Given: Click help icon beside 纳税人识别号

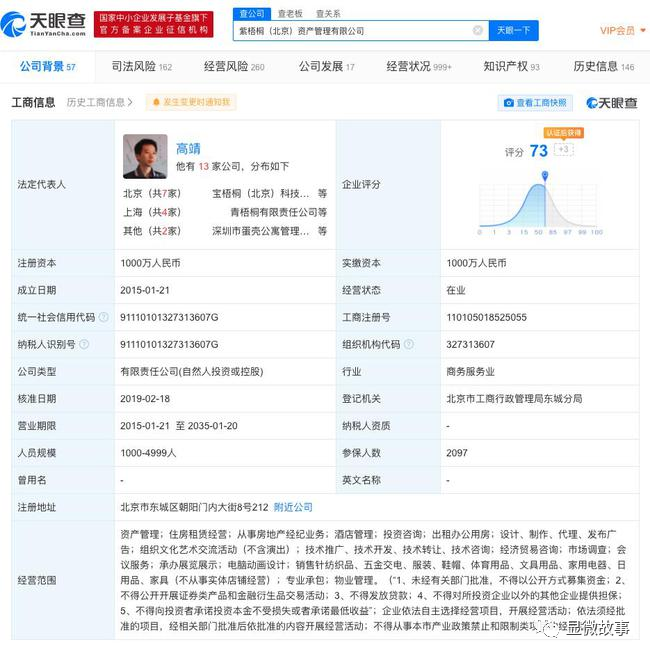Looking at the screenshot, I should (x=84, y=344).
